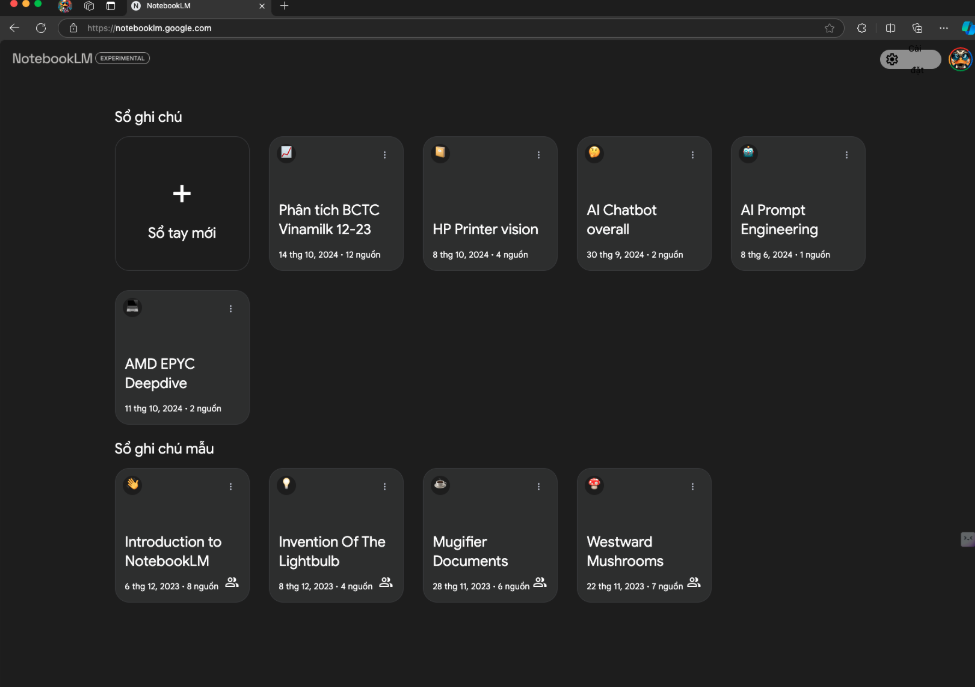Open the 'Westward Mushrooms' title
The height and width of the screenshot is (687, 975).
[625, 551]
